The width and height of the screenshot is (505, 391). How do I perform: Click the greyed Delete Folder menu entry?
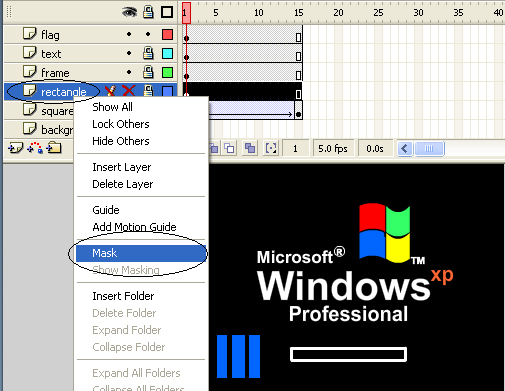click(x=124, y=313)
